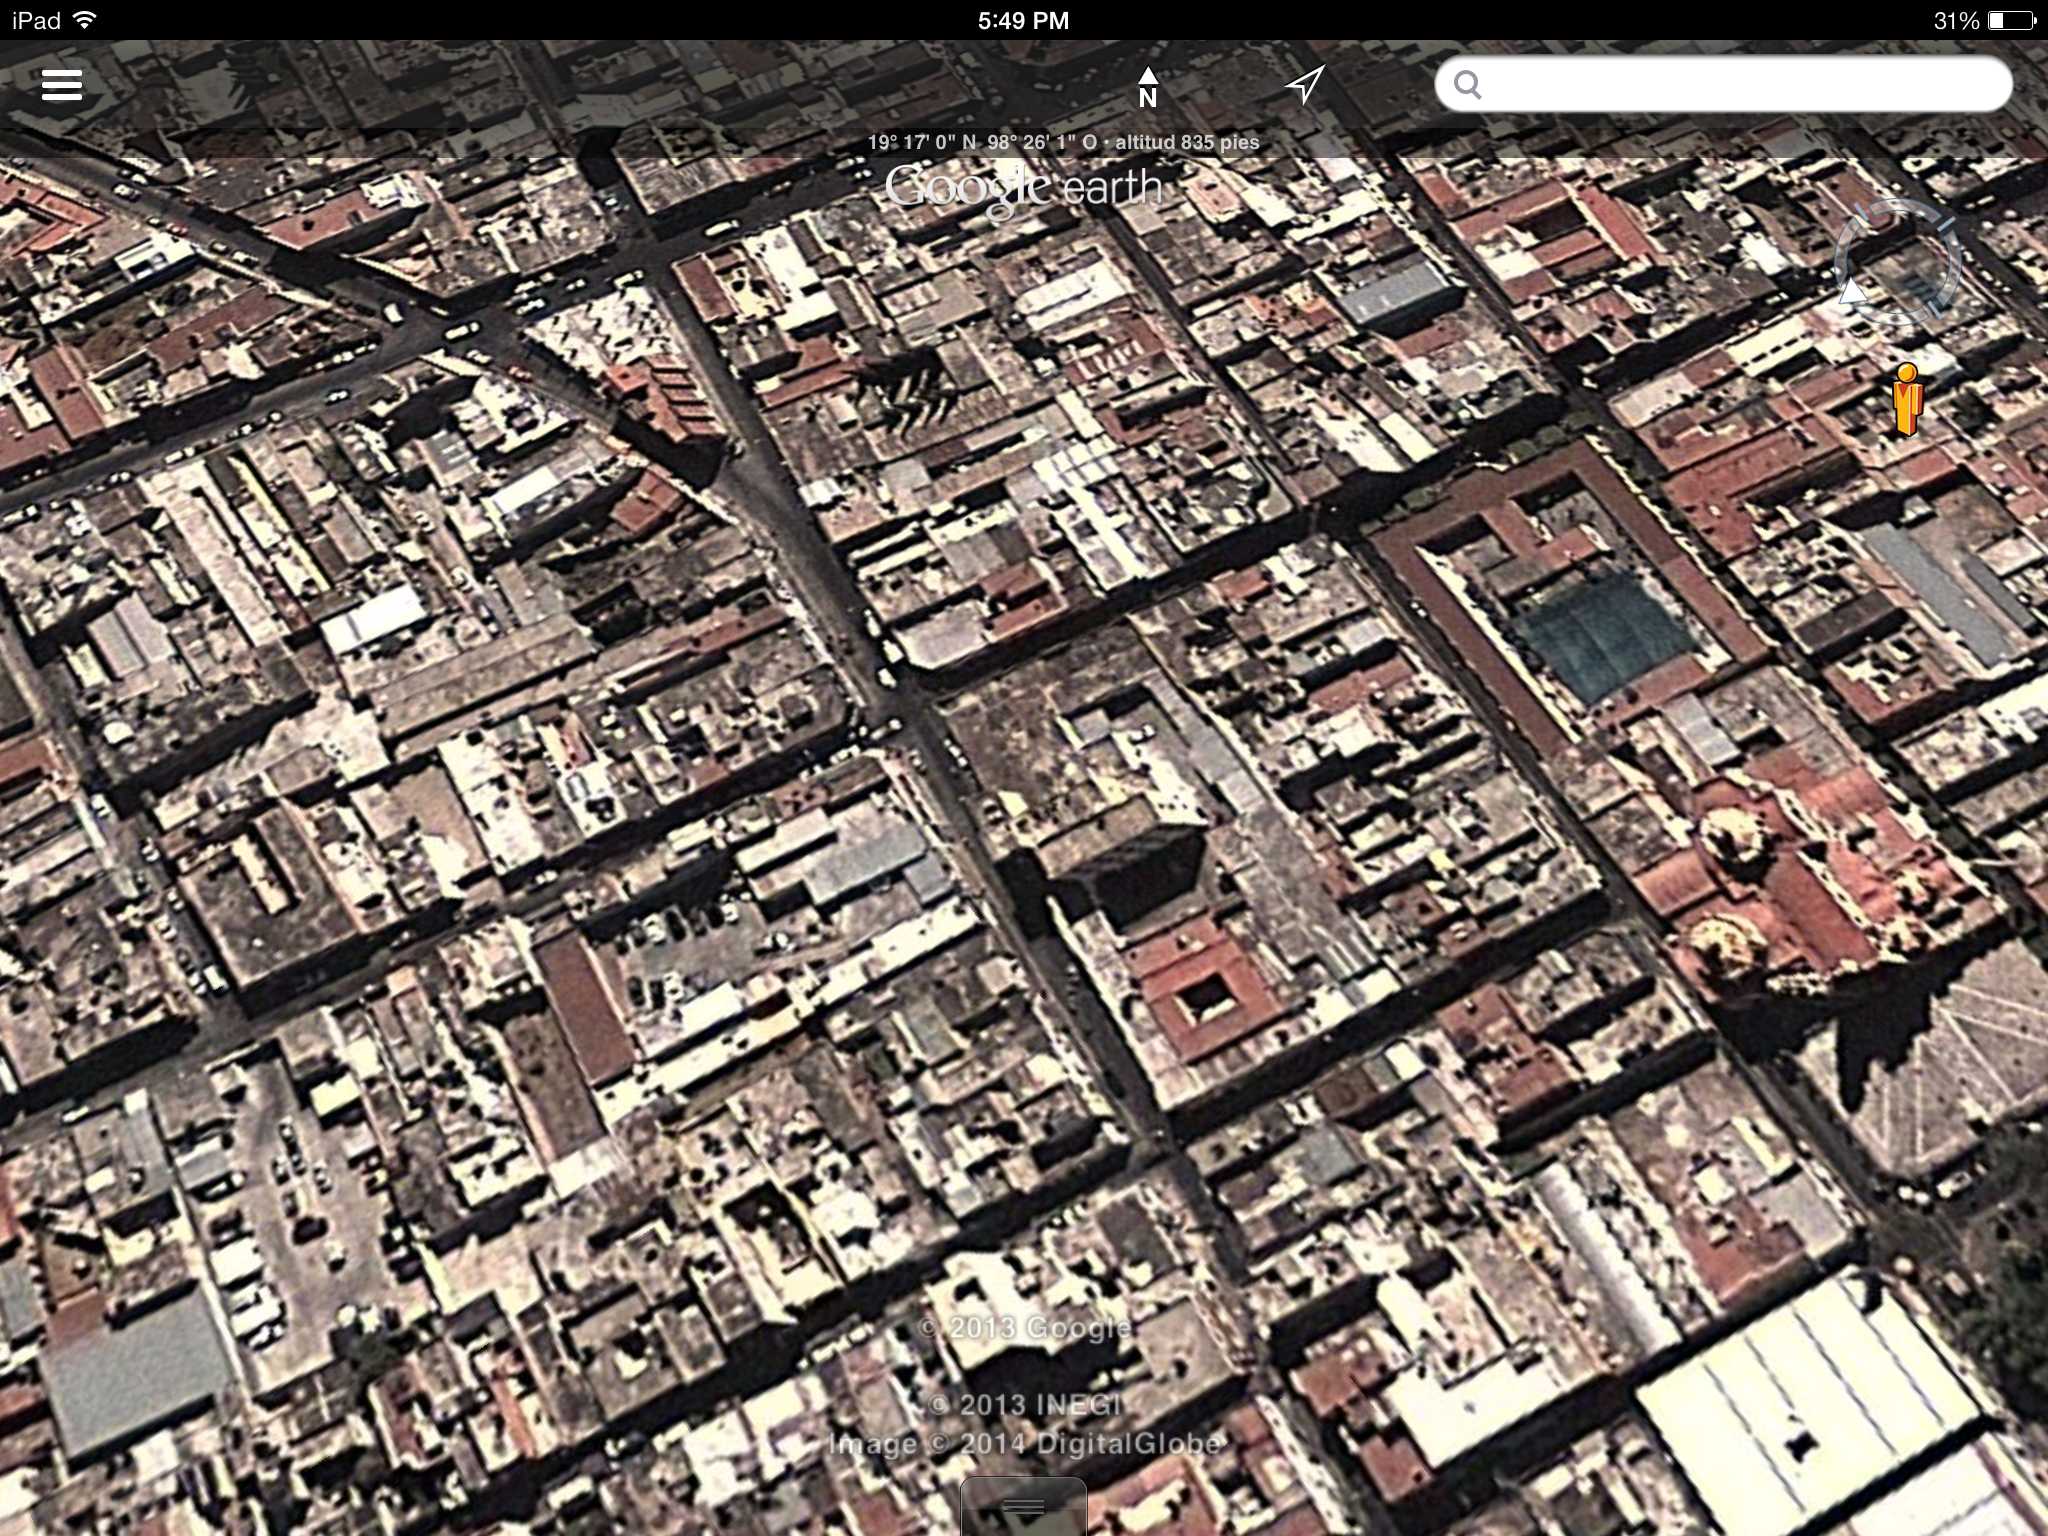This screenshot has height=1536, width=2048.
Task: Pull up the bottom drawer handle
Action: pos(1023,1507)
